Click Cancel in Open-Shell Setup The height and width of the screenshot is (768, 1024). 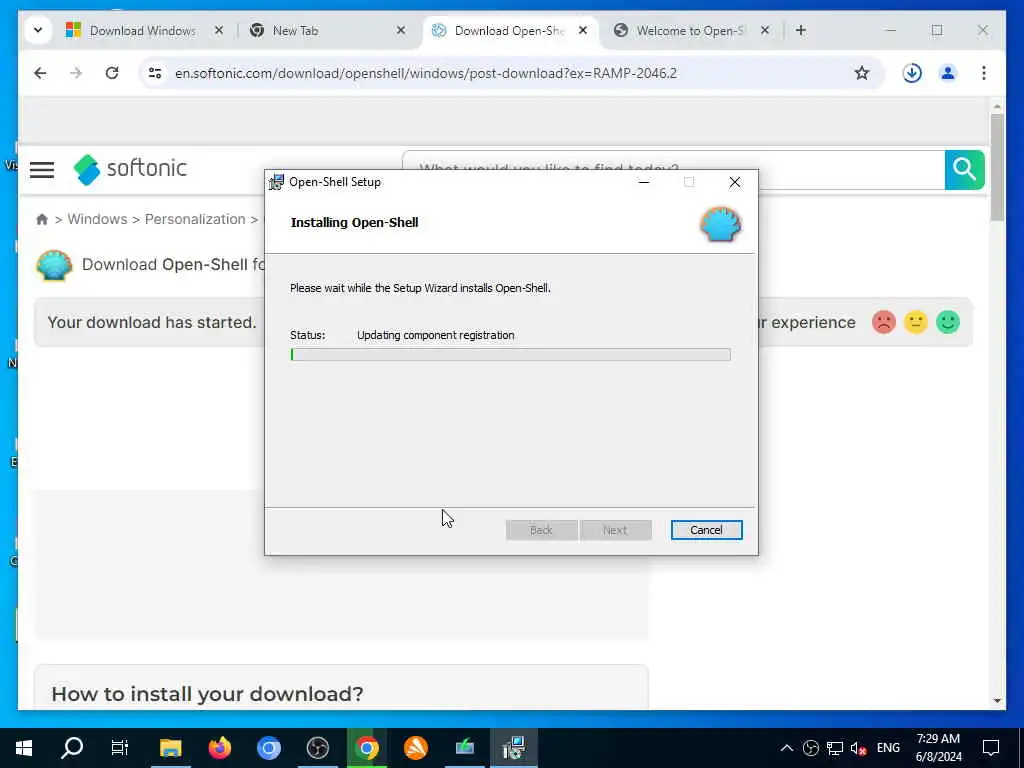(706, 530)
